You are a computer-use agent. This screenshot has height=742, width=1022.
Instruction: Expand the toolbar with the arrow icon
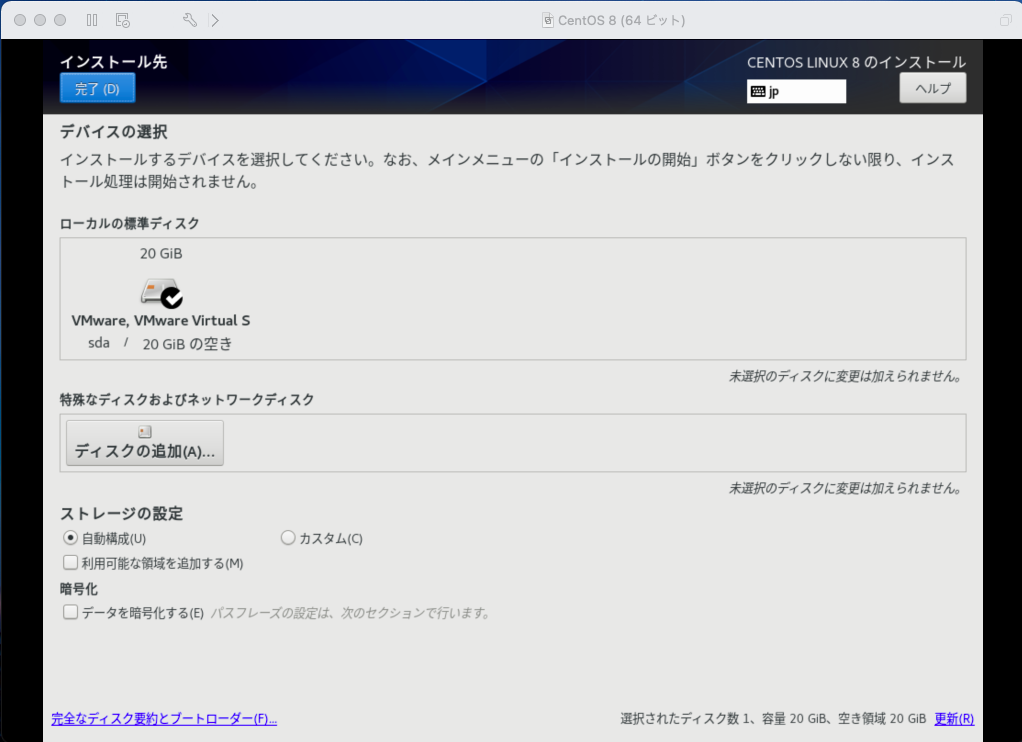tap(214, 18)
